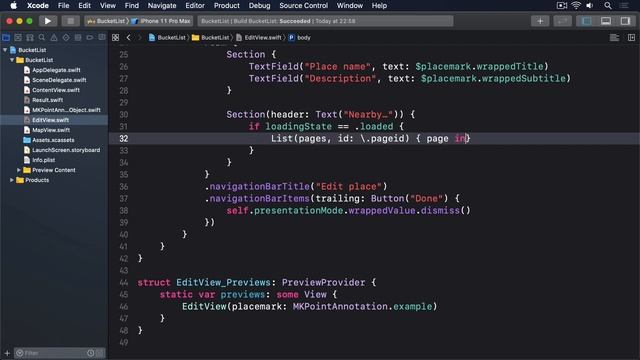Image resolution: width=640 pixels, height=360 pixels.
Task: Open the Project navigator tab
Action: [x=6, y=38]
